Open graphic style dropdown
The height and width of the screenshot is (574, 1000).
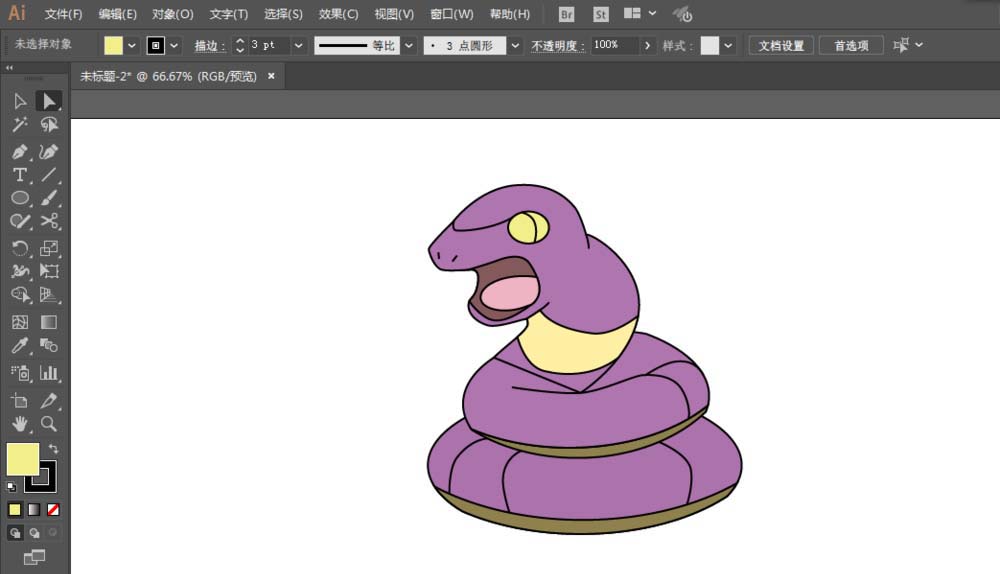728,45
